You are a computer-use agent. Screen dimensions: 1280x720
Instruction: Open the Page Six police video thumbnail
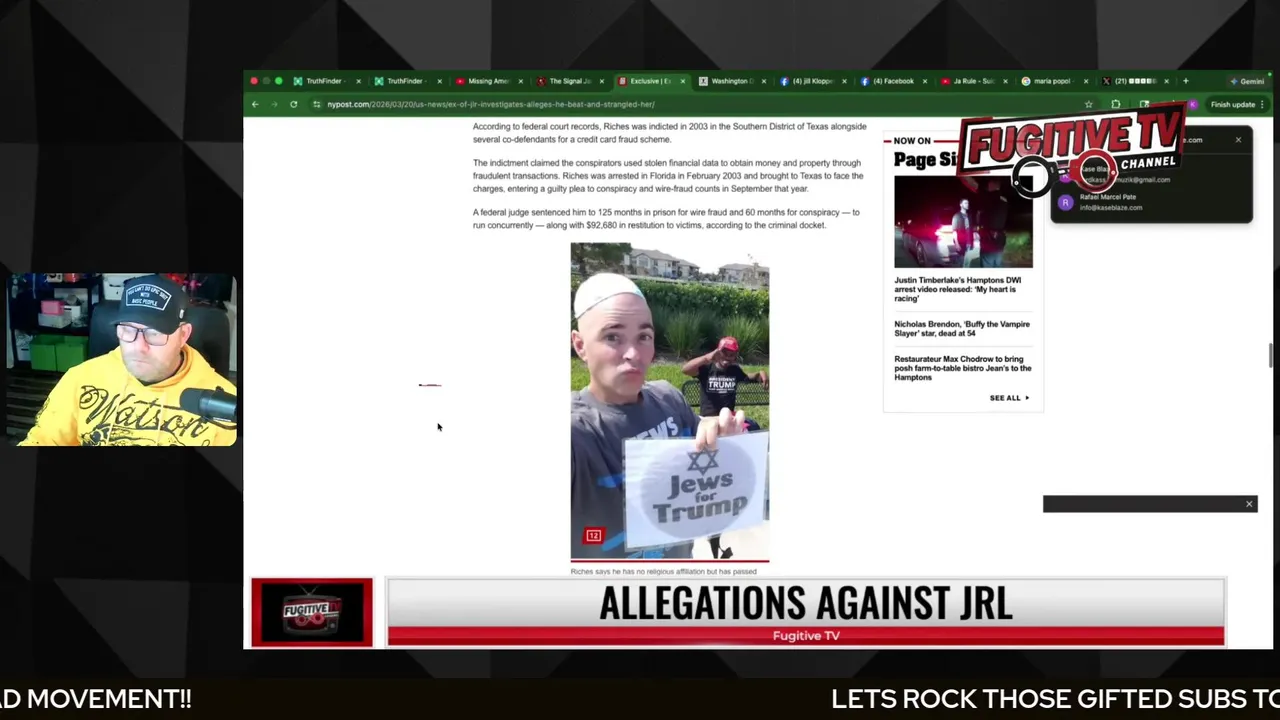(x=963, y=222)
